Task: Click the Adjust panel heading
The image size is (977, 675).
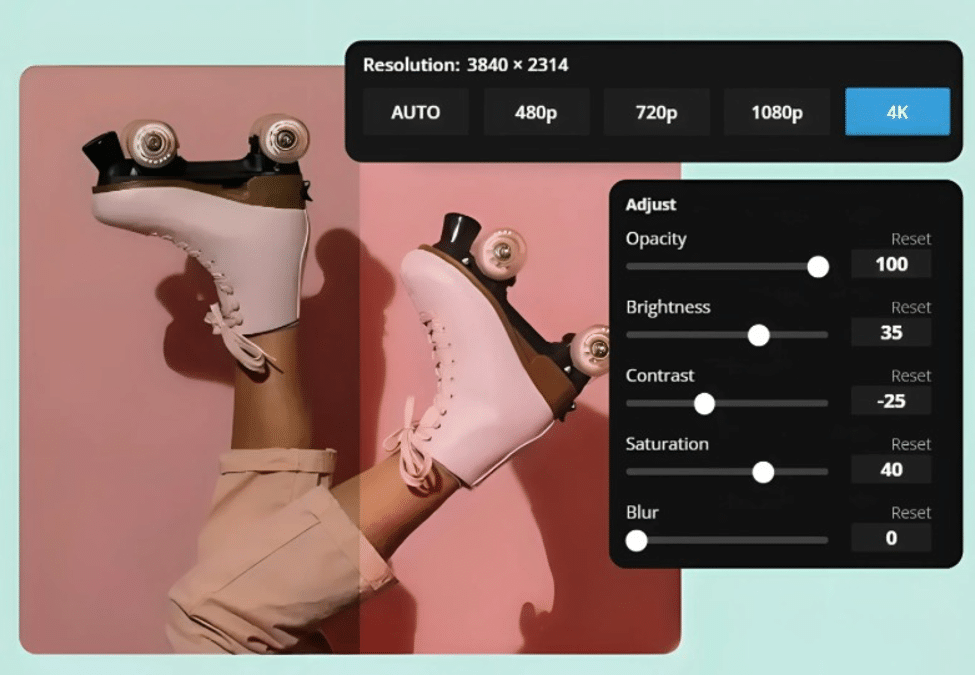Action: click(x=651, y=205)
